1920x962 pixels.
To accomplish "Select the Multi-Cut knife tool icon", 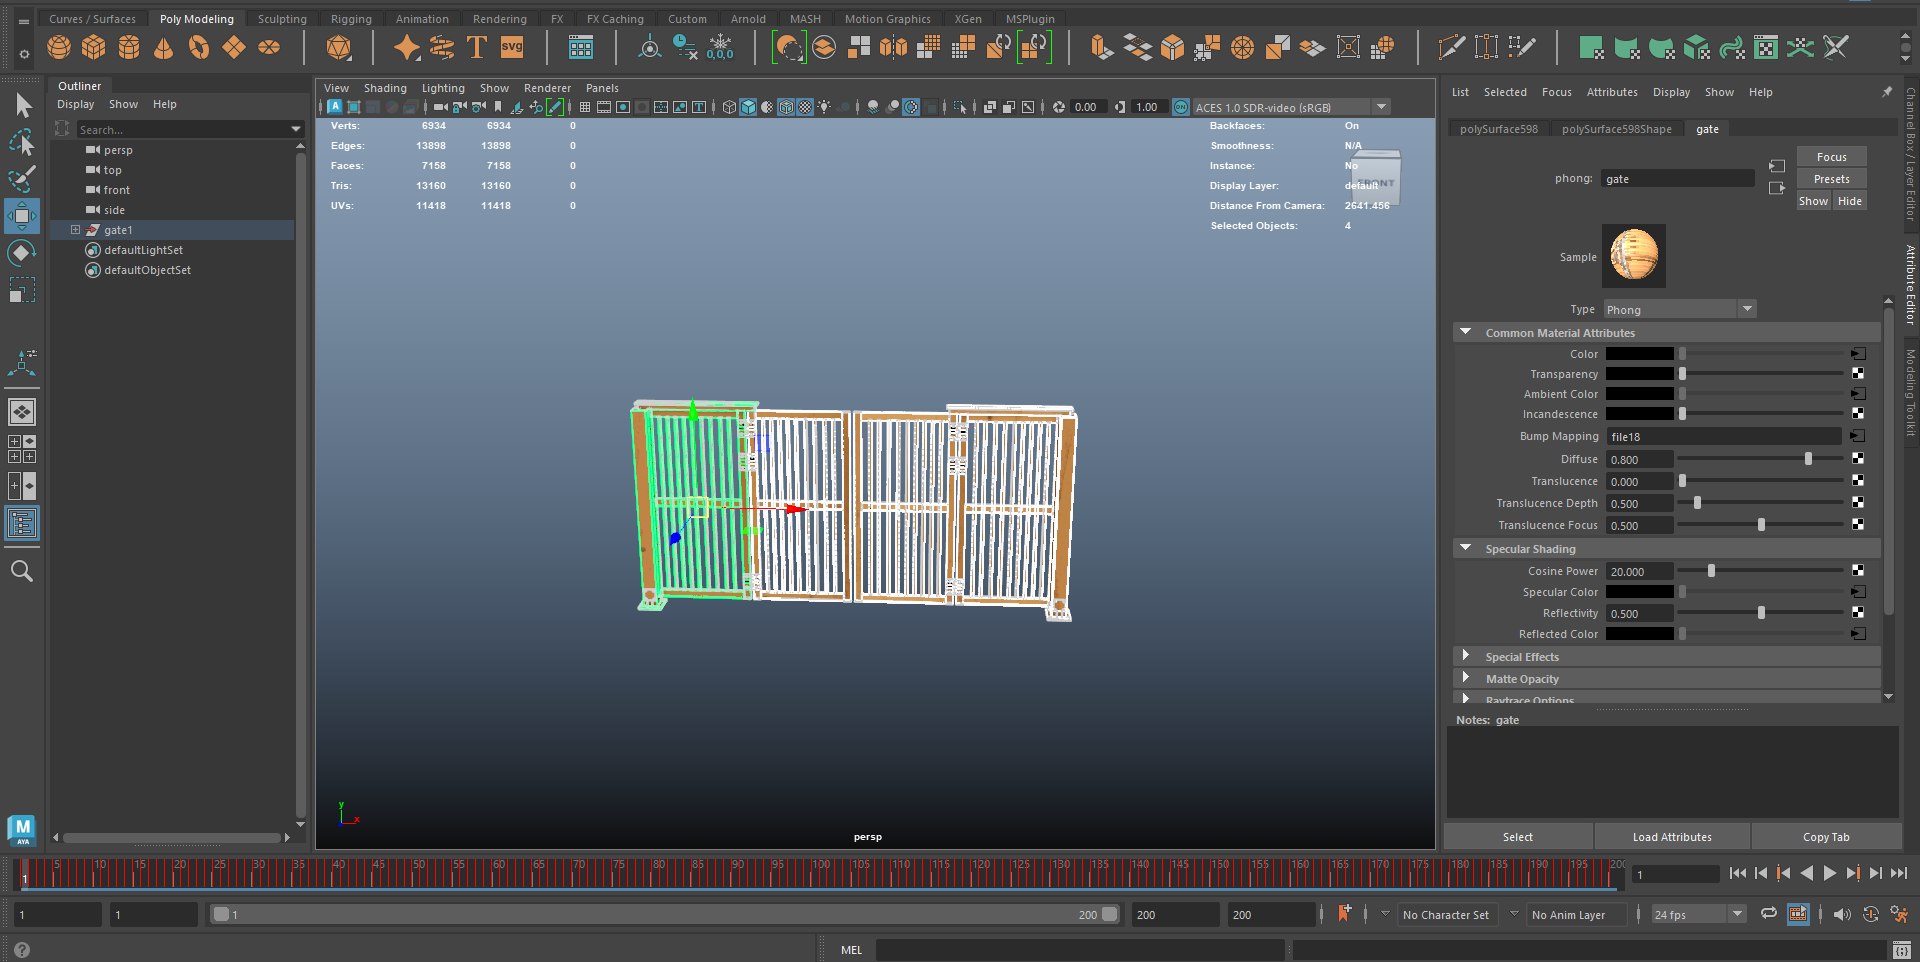I will point(1451,47).
